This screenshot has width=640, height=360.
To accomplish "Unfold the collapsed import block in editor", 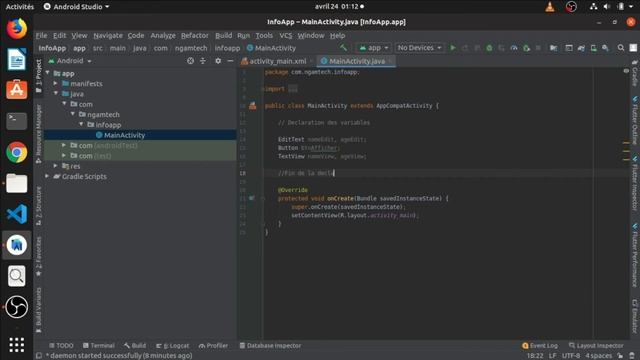I will coord(293,89).
